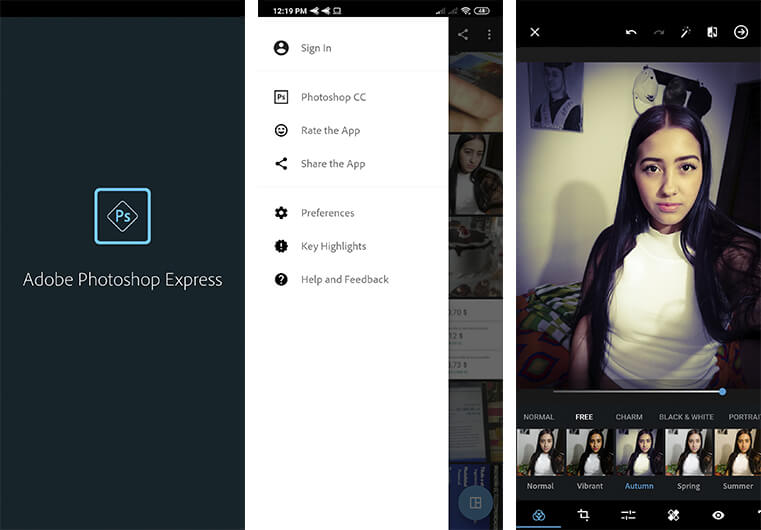The image size is (761, 530).
Task: Apply auto-enhance magic wand
Action: (685, 32)
